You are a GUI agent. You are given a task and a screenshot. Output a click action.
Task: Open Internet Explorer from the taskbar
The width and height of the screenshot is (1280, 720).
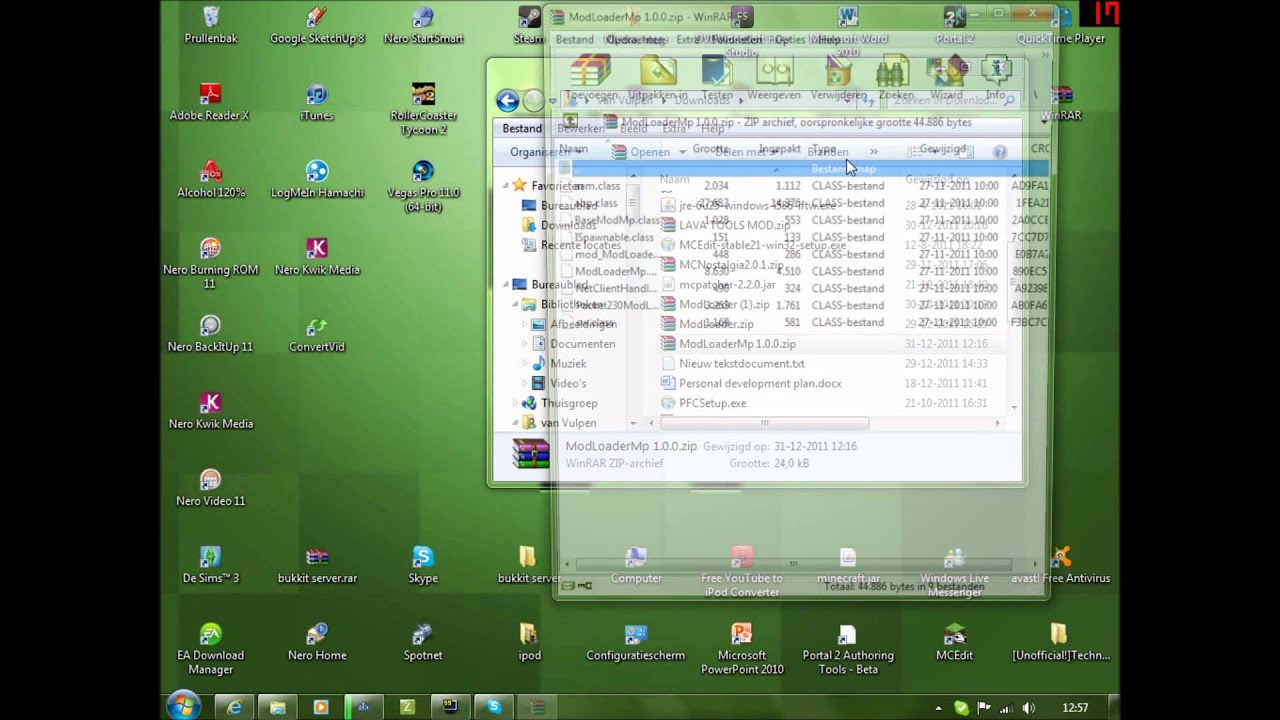pos(234,707)
